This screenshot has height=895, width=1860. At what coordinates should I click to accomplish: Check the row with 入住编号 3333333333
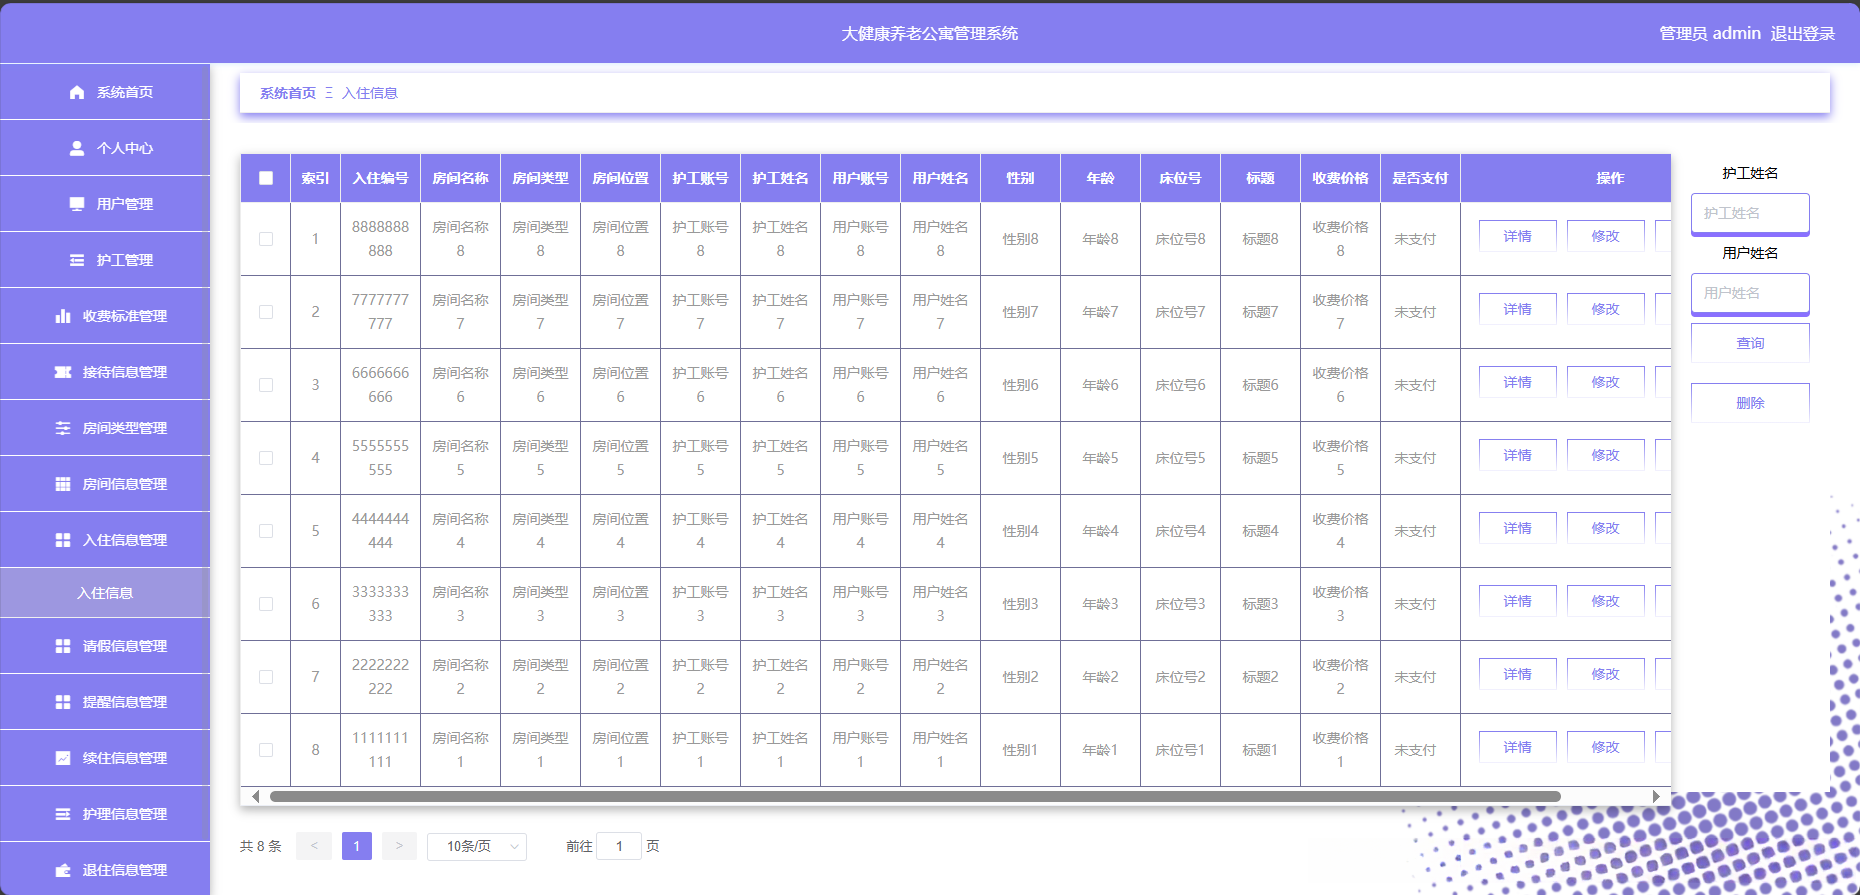266,604
